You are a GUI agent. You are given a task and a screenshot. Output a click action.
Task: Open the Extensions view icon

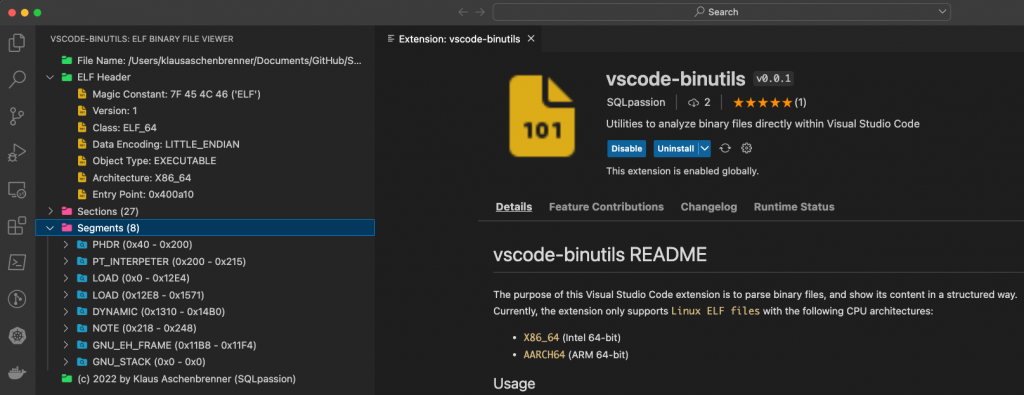coord(17,227)
